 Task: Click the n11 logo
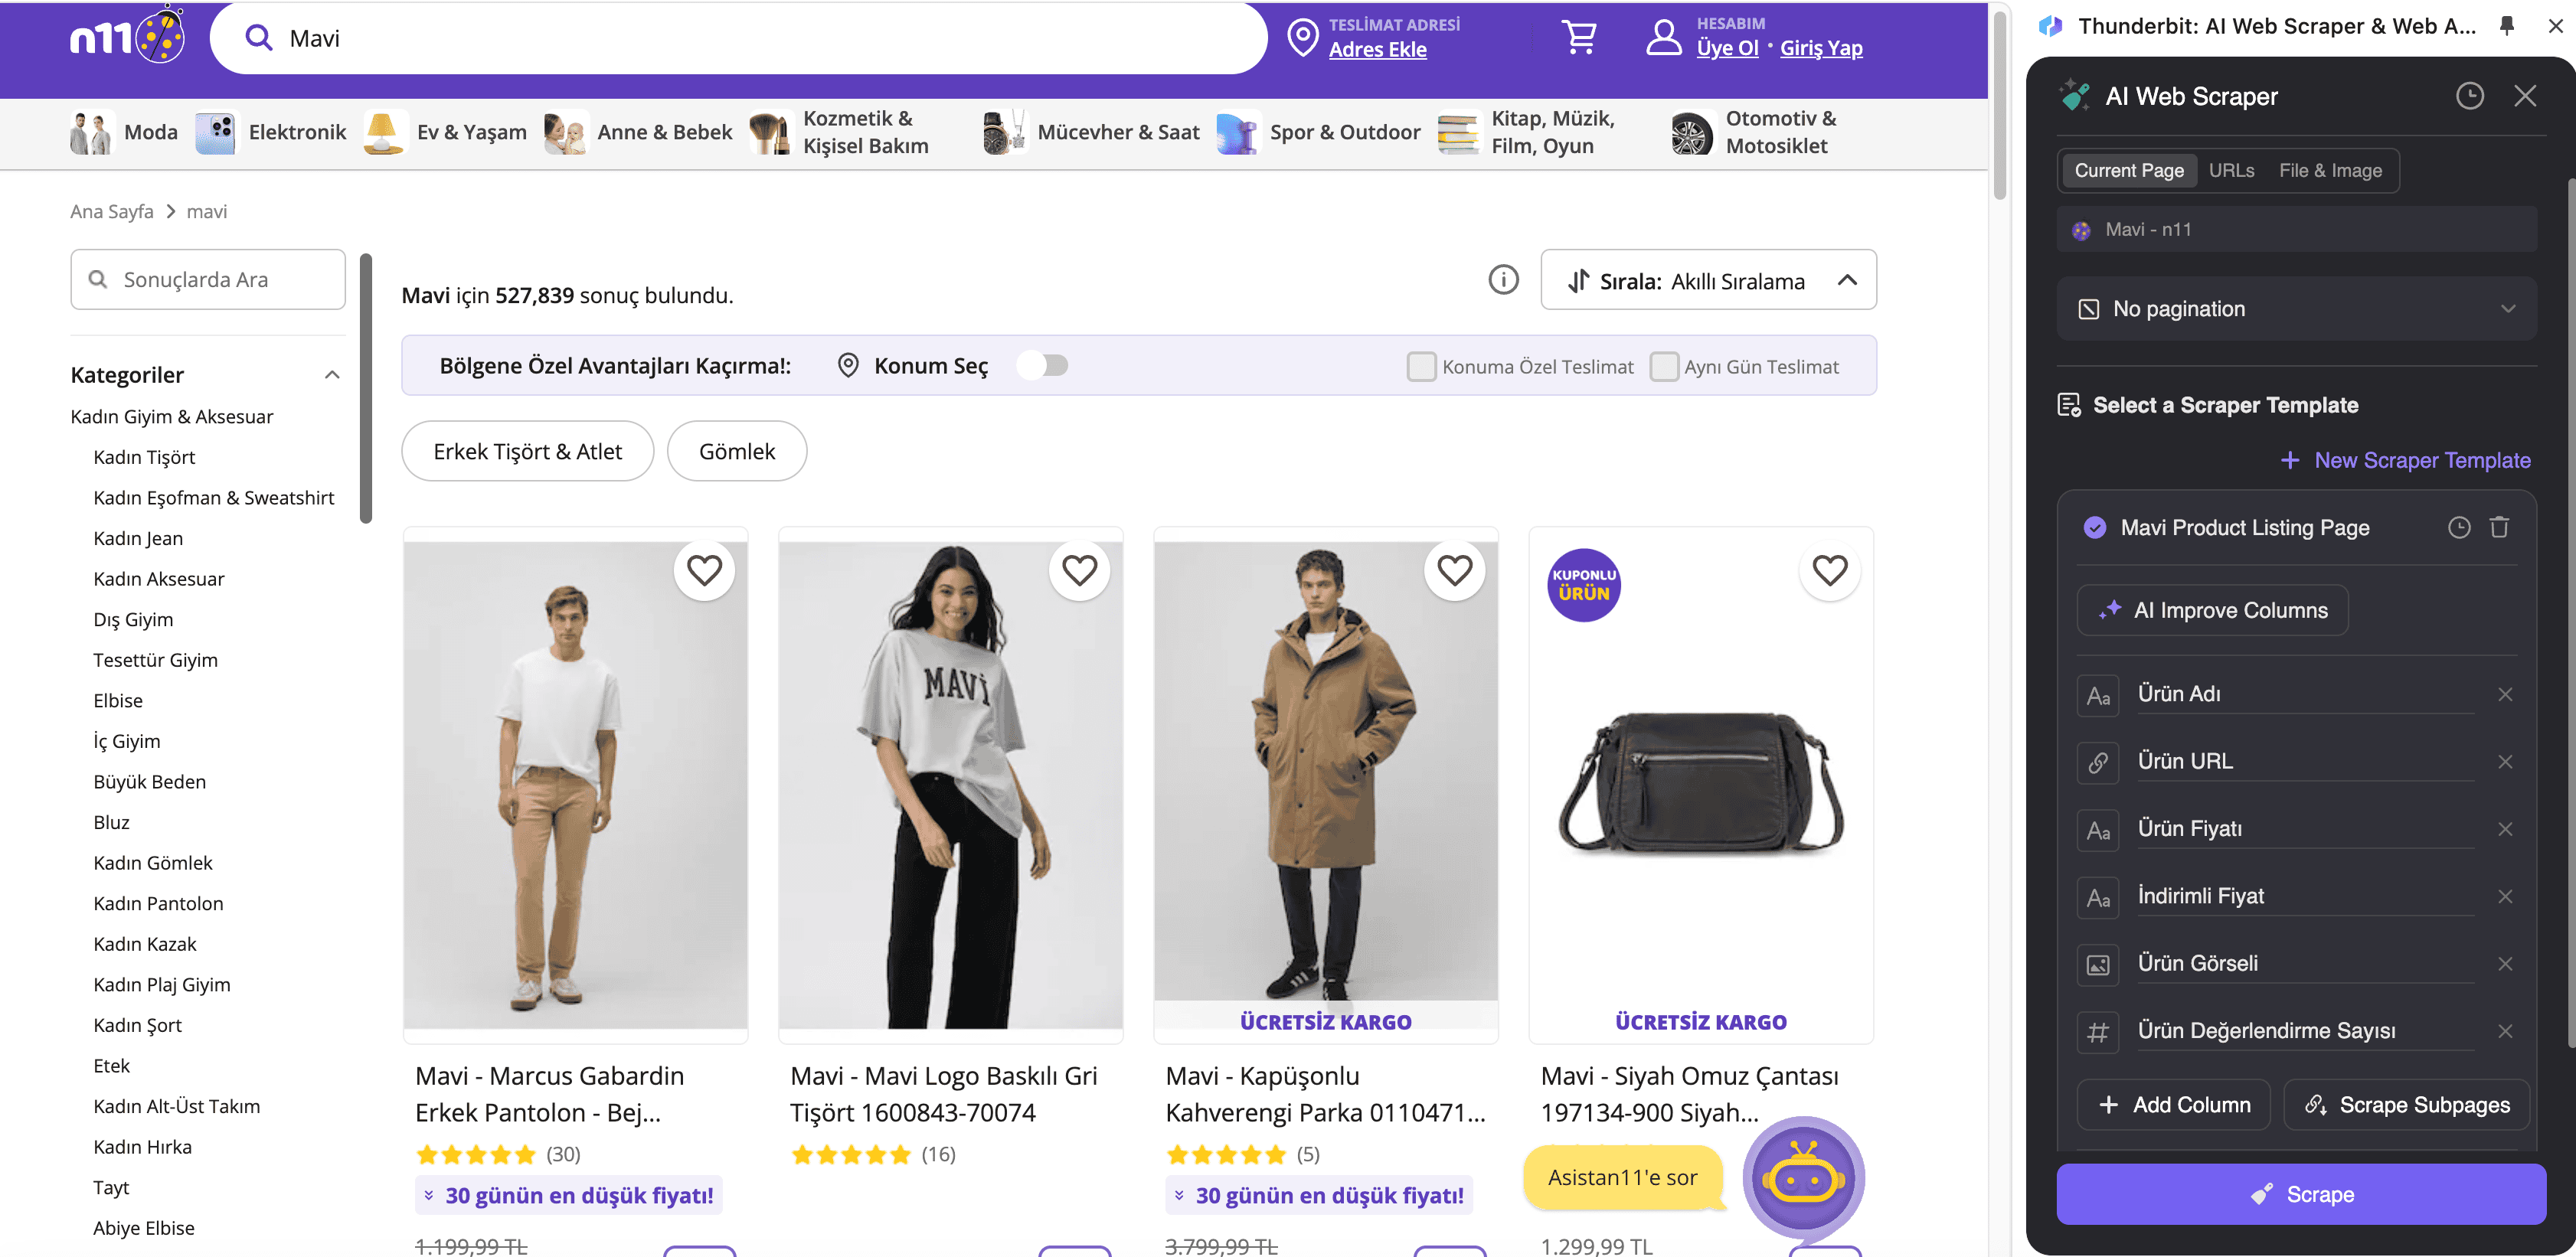point(127,37)
